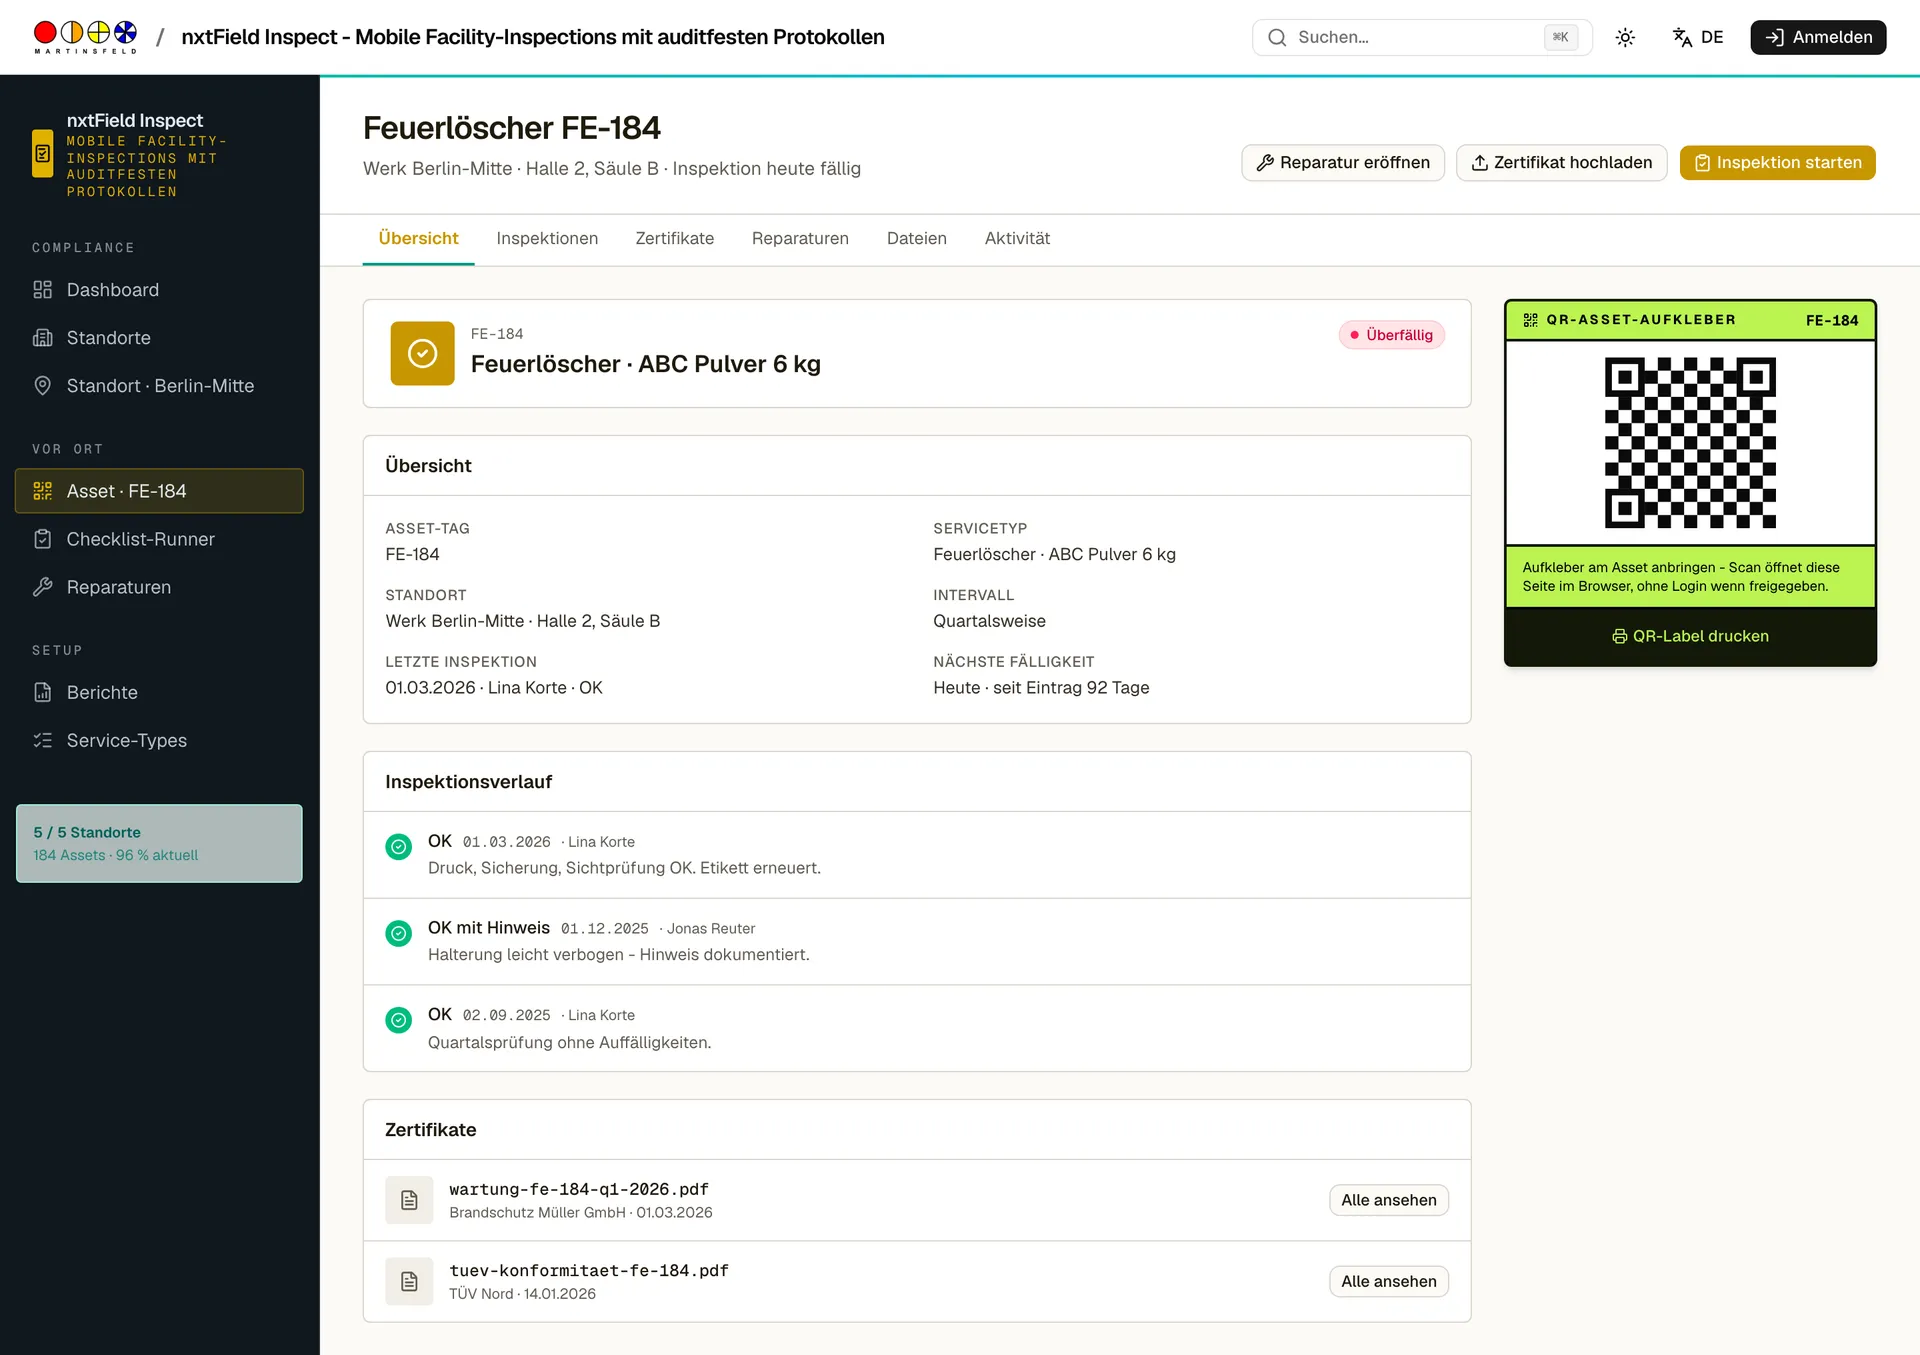The height and width of the screenshot is (1355, 1920).
Task: Switch to the Reparaturen tab
Action: pyautogui.click(x=800, y=239)
